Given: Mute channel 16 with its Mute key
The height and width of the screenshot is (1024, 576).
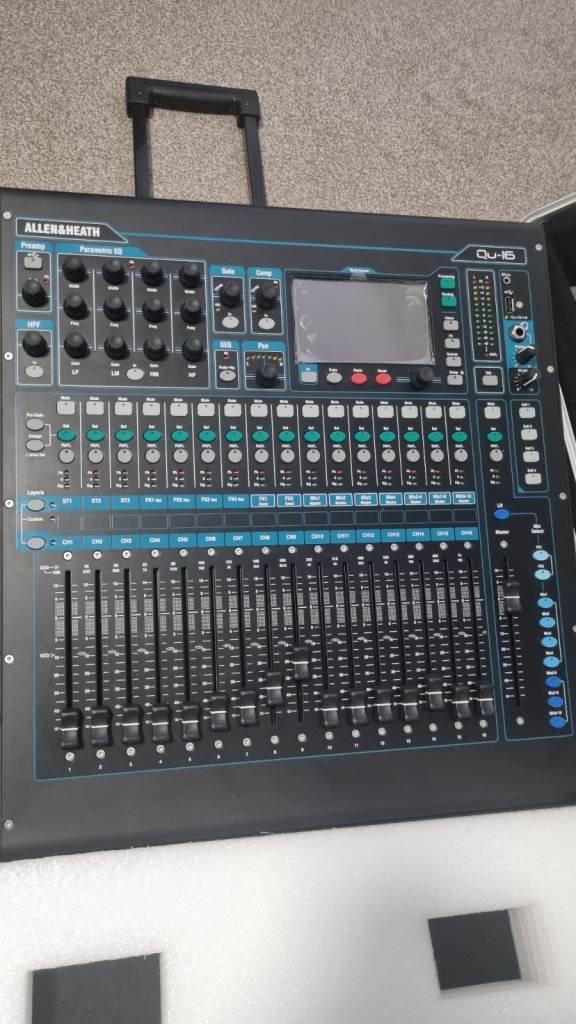Looking at the screenshot, I should coord(457,411).
